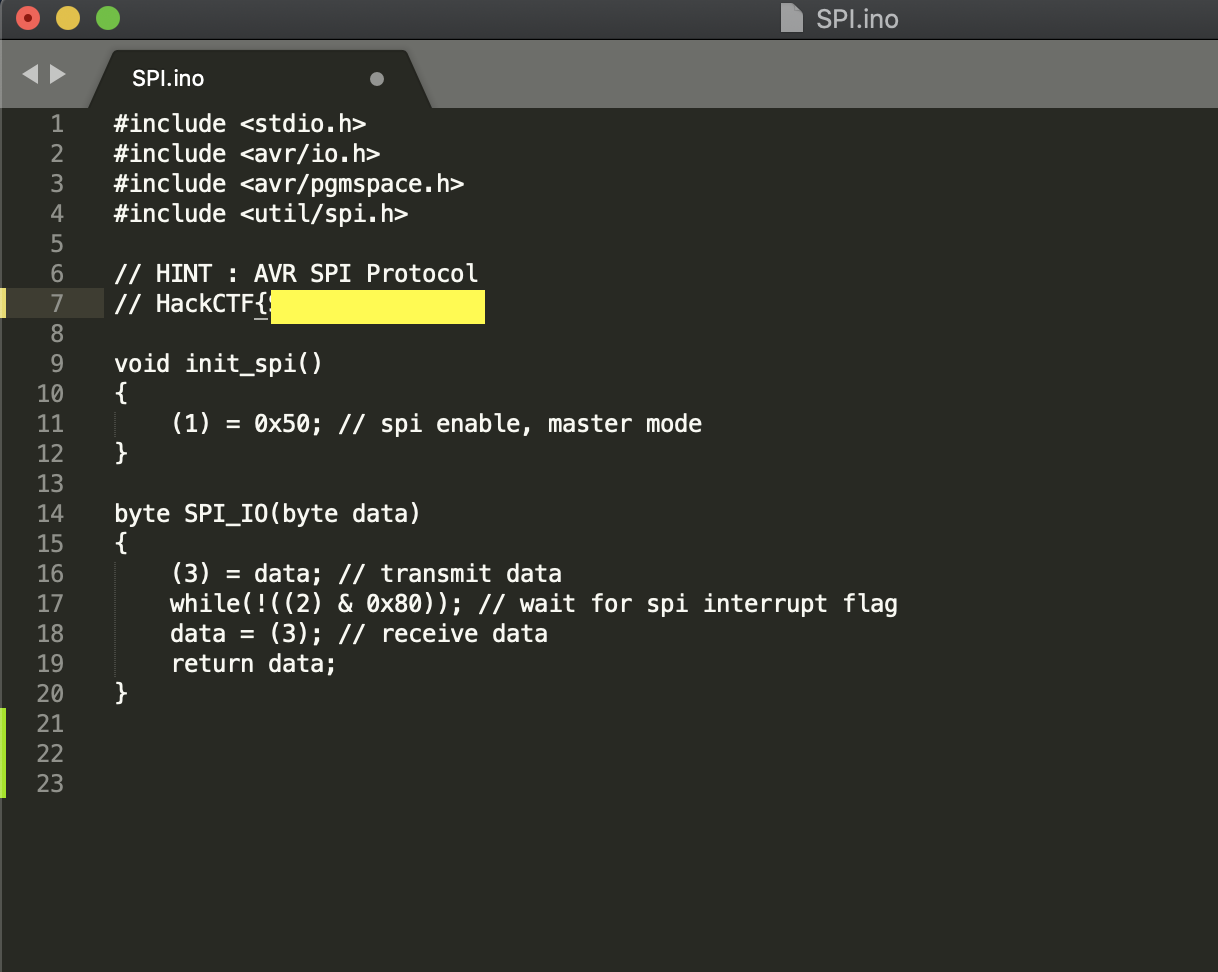Click the include util/spi.h line
This screenshot has height=972, width=1218.
[260, 213]
